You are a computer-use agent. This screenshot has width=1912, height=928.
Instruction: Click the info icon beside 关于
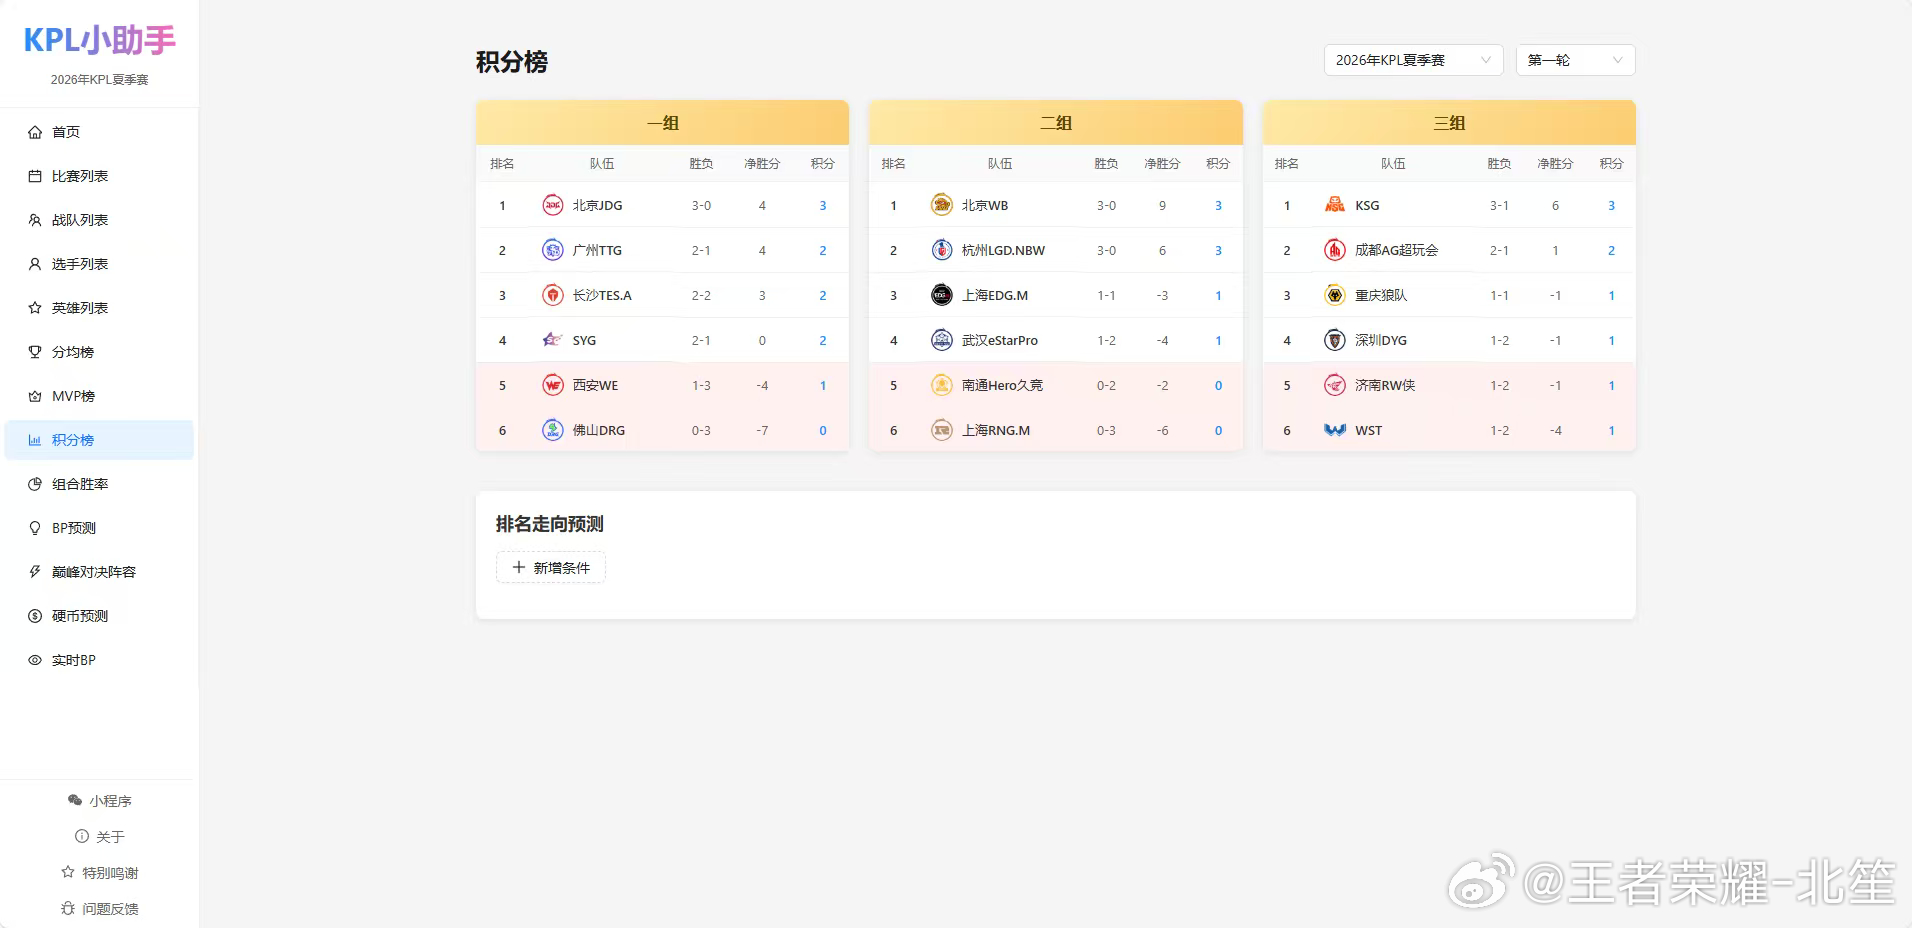pyautogui.click(x=82, y=836)
